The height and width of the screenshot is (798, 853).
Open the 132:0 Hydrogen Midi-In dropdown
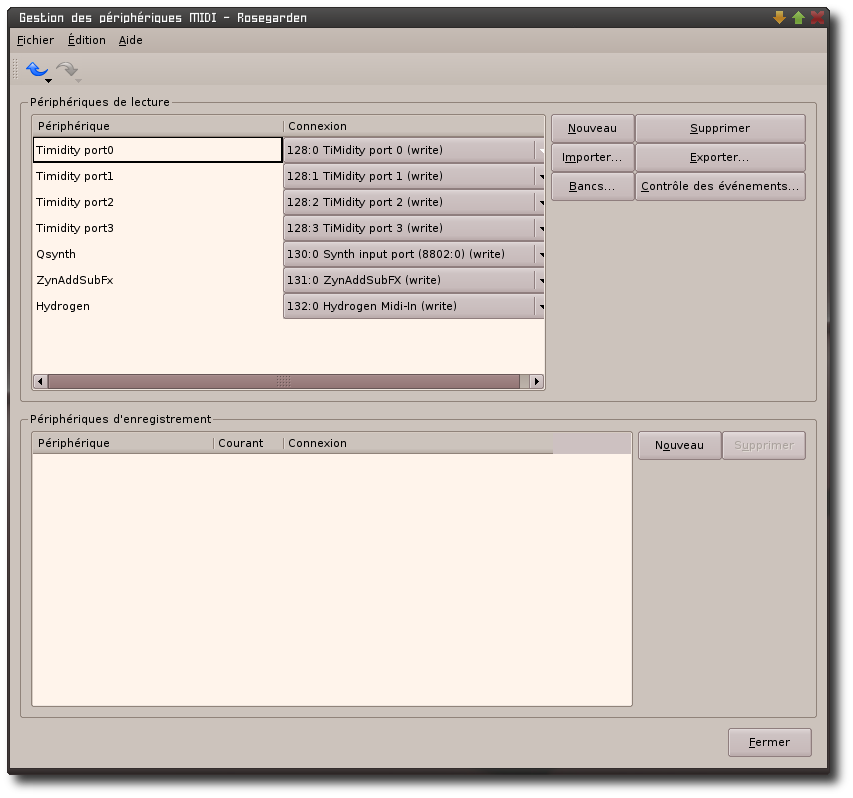click(x=413, y=306)
